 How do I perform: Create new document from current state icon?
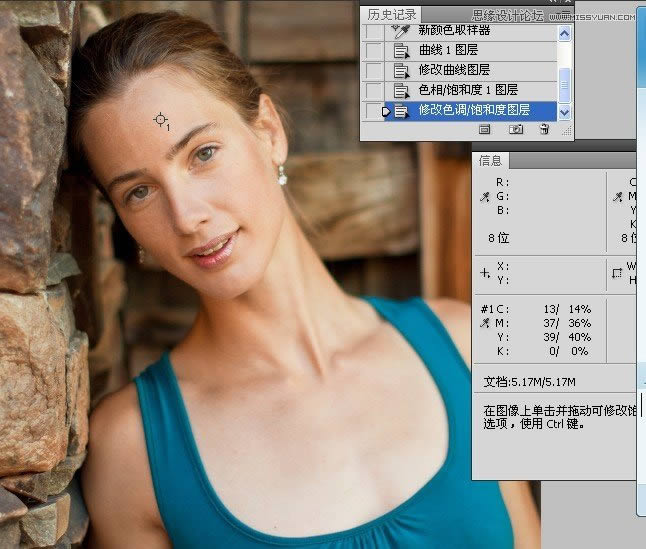tap(485, 129)
